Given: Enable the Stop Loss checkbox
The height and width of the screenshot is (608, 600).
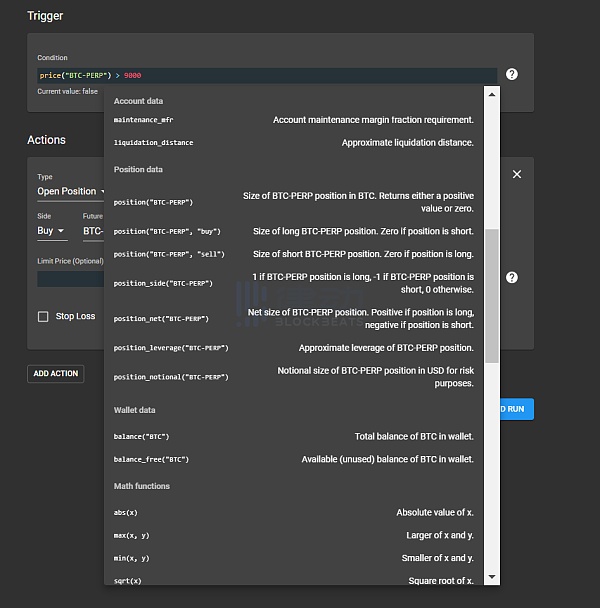Looking at the screenshot, I should [43, 317].
